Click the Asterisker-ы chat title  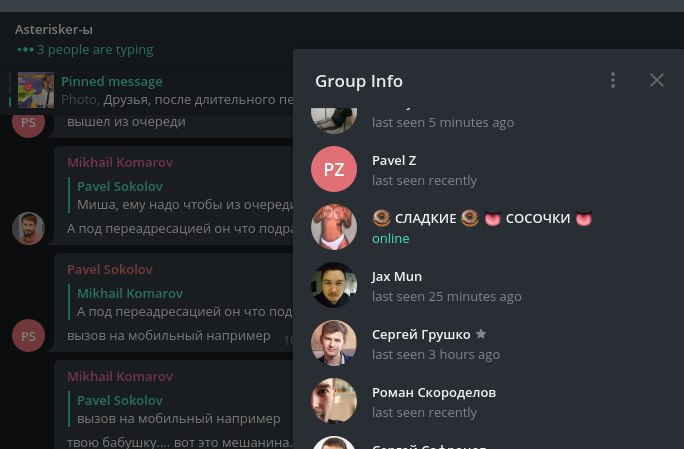54,30
